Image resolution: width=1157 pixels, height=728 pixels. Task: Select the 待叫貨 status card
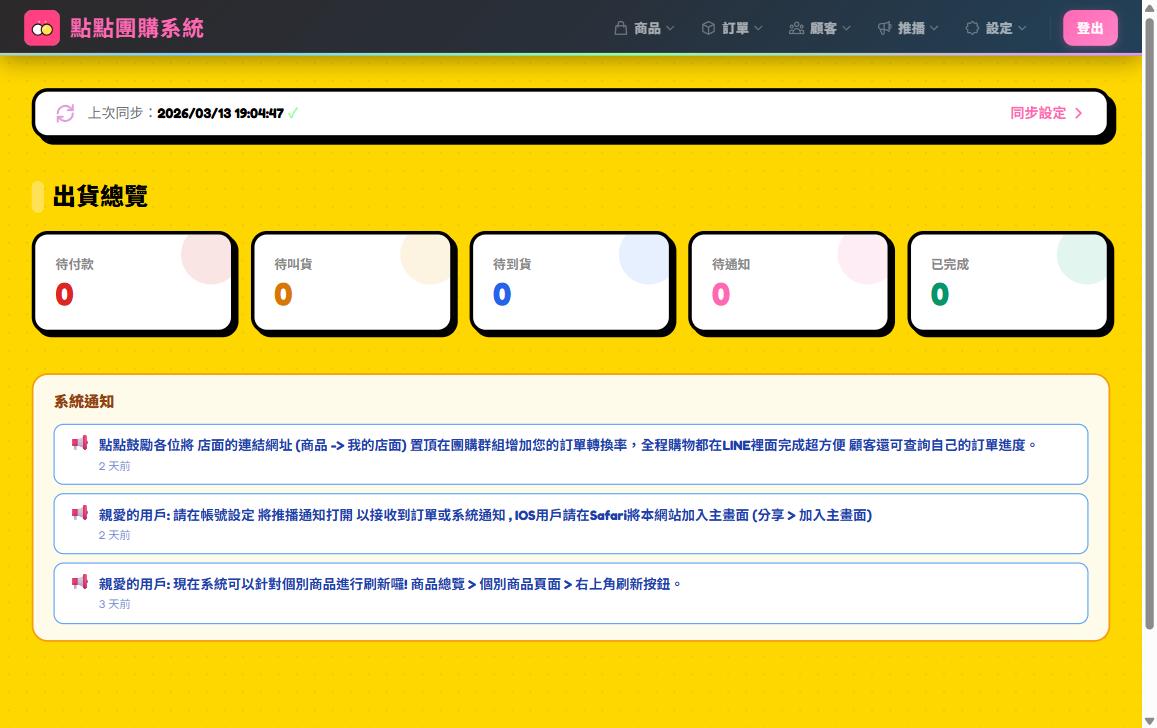pos(352,282)
